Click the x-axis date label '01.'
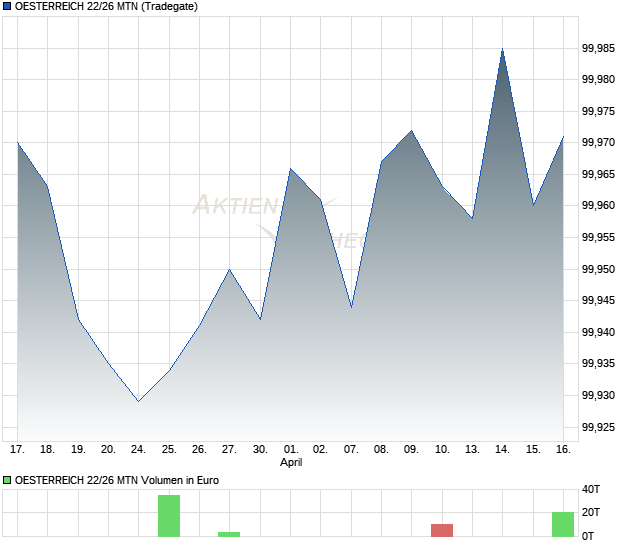Viewport: 620px width, 546px height. click(x=291, y=450)
